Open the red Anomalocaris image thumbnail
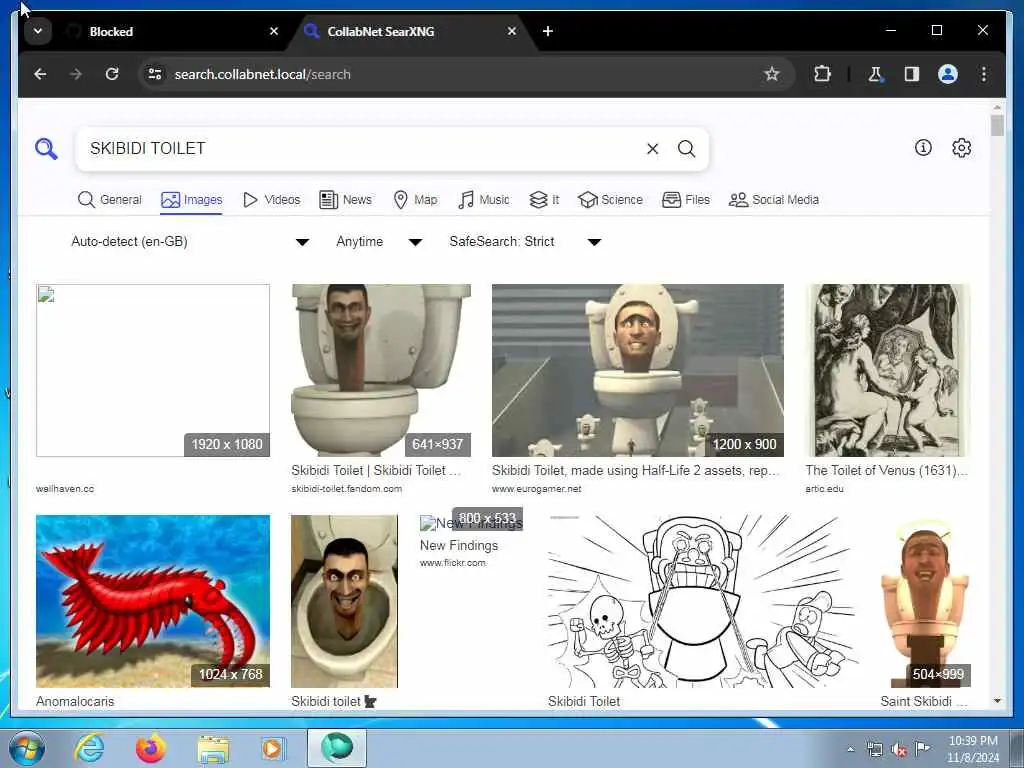 pos(153,601)
